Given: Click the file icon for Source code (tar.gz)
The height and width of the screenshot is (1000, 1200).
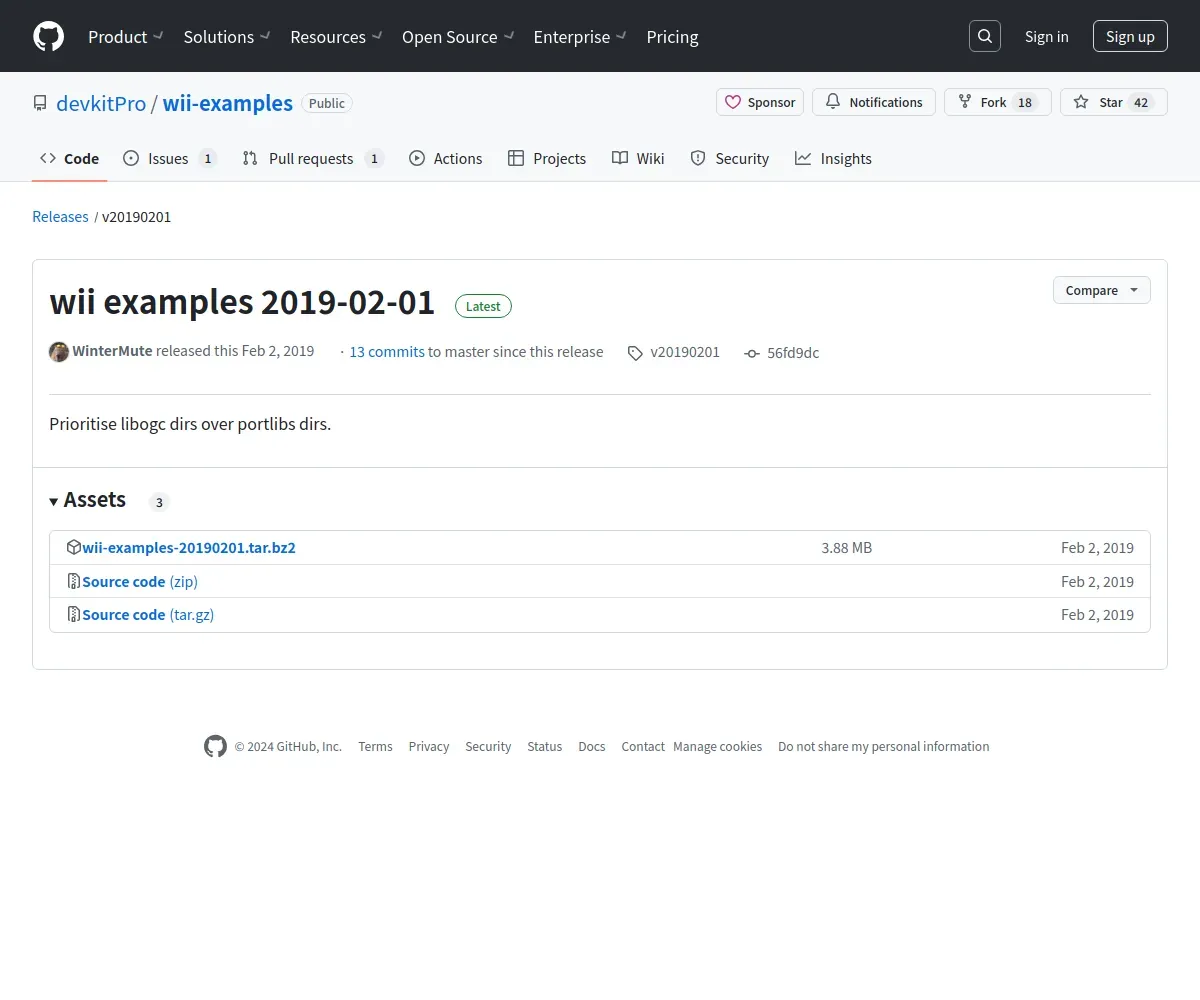Looking at the screenshot, I should [74, 614].
